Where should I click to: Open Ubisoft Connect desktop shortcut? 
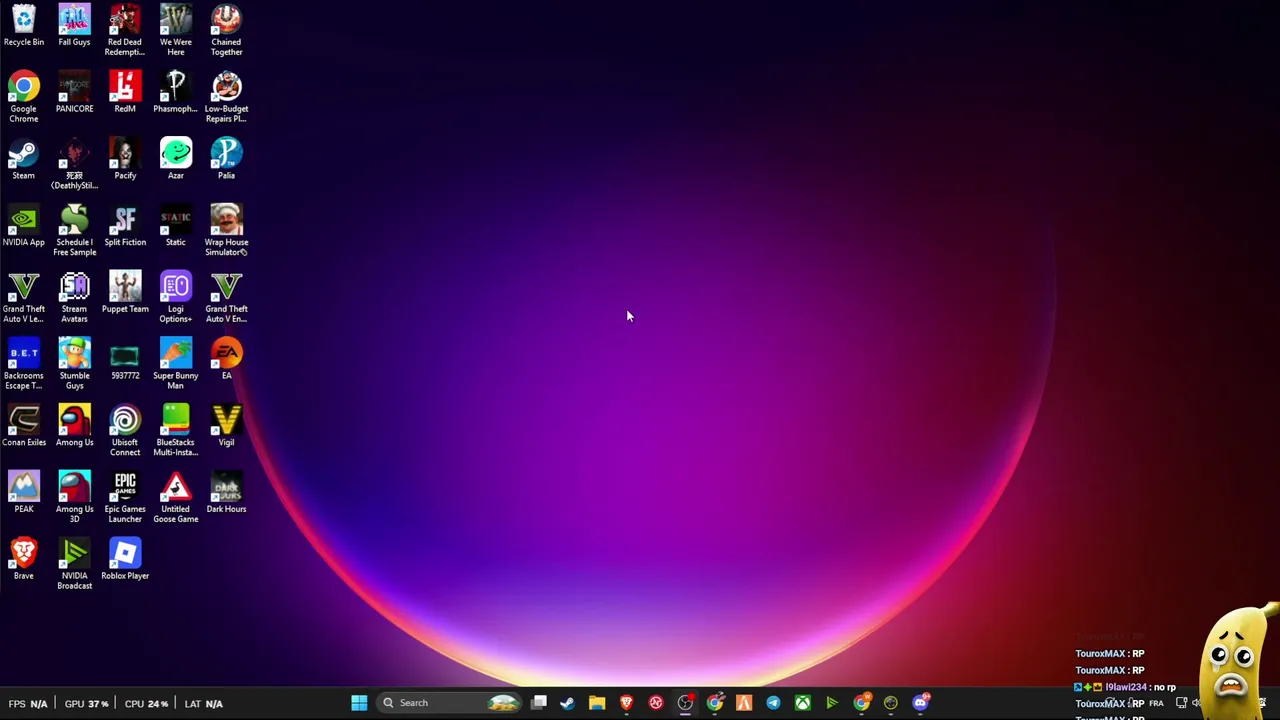click(x=125, y=431)
